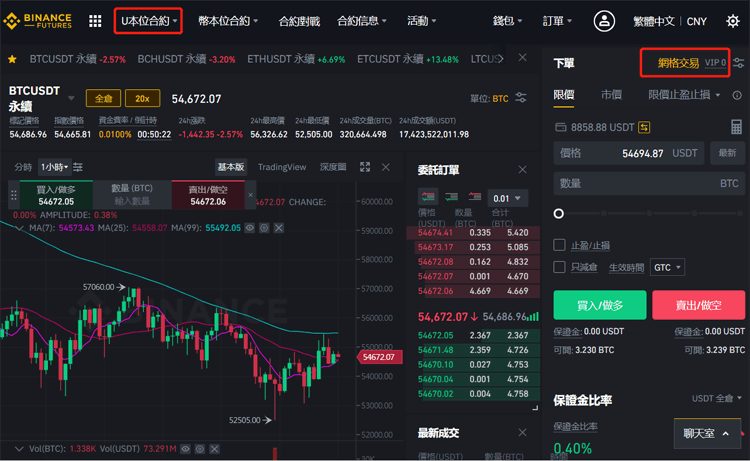
Task: Click the large red 賣出/做空 button
Action: (x=698, y=305)
